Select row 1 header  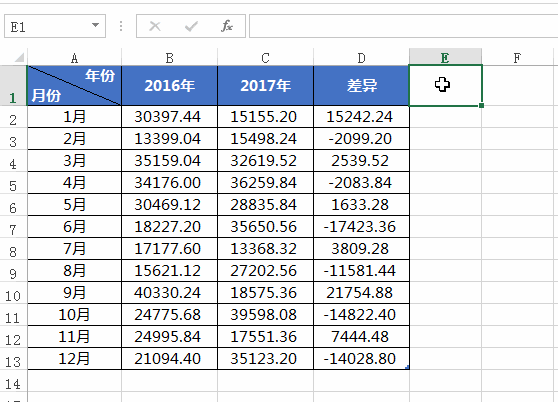pyautogui.click(x=13, y=86)
